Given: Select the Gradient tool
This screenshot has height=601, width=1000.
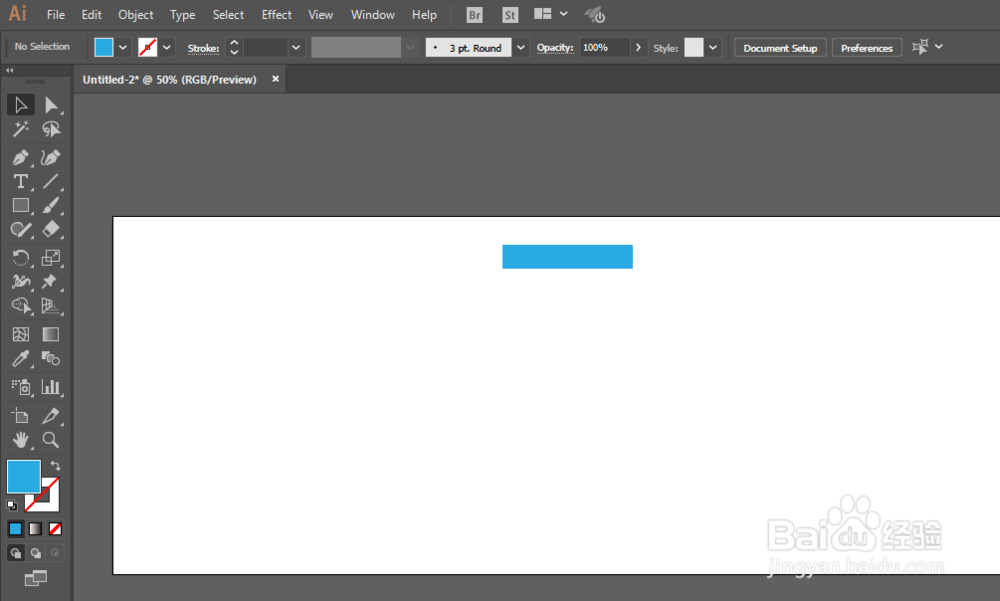Looking at the screenshot, I should [x=51, y=334].
